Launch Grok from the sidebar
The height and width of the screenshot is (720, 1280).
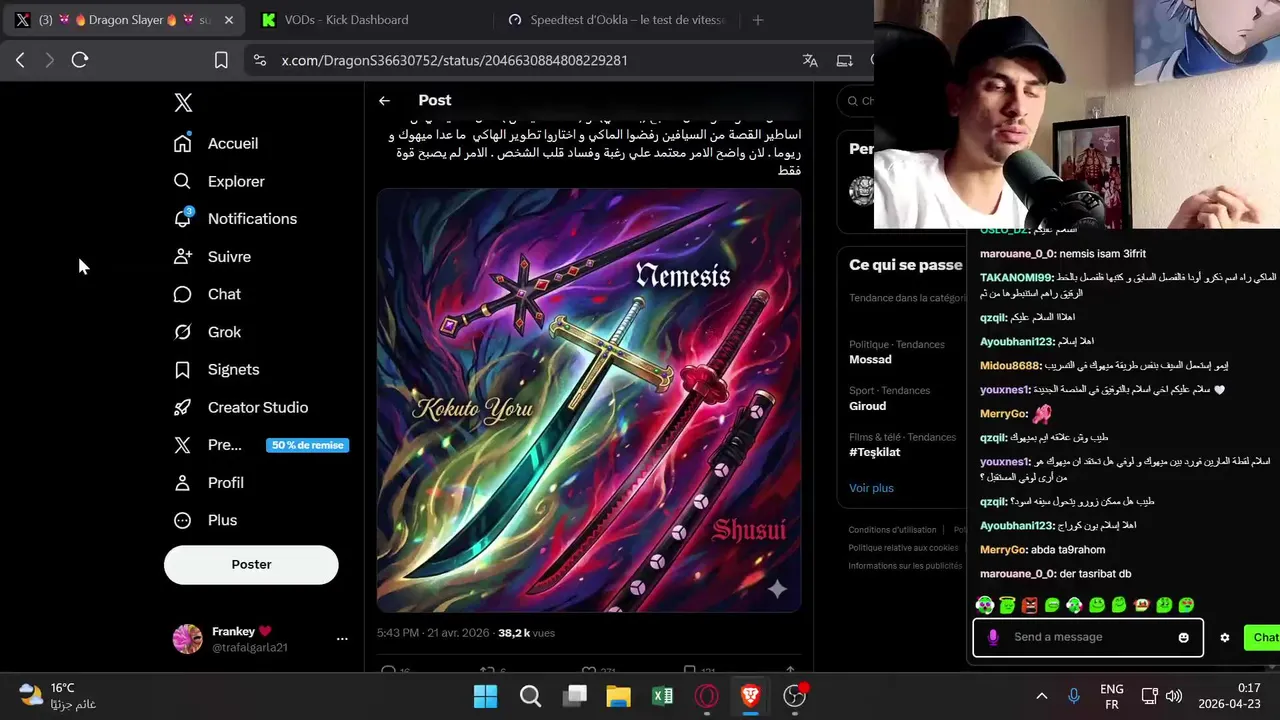pyautogui.click(x=207, y=332)
